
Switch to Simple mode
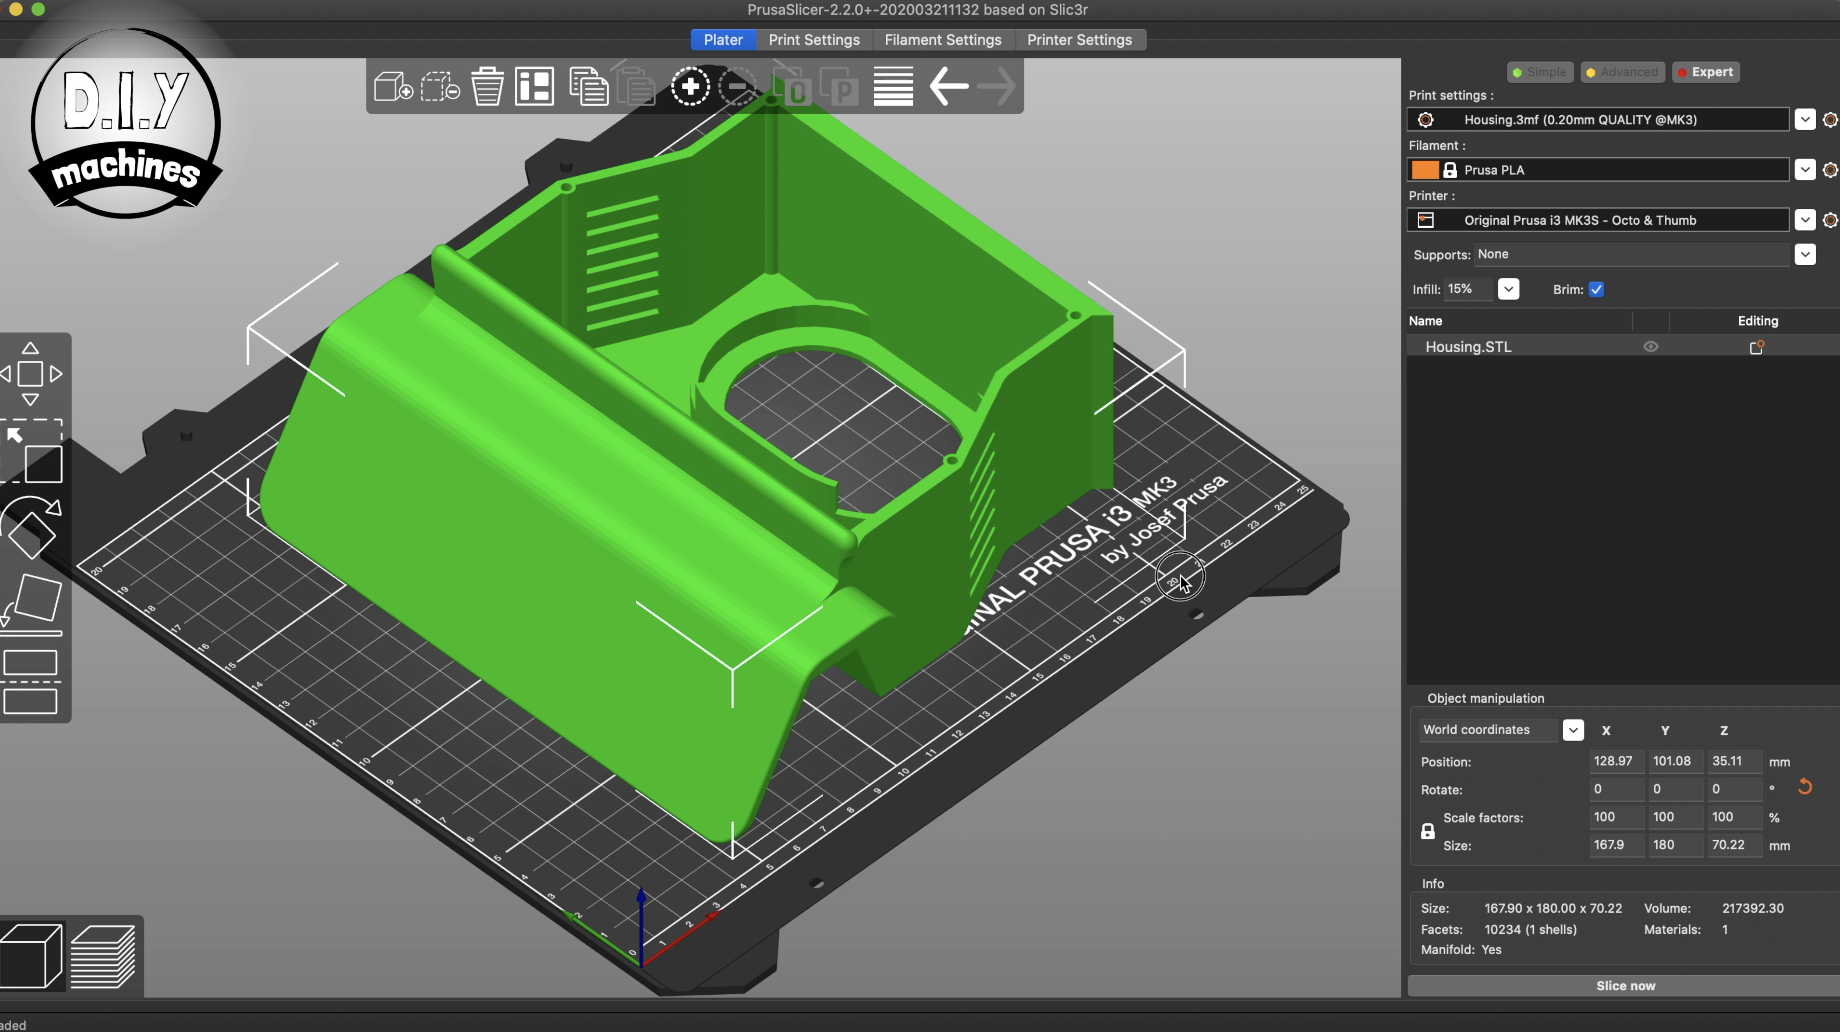point(1540,72)
